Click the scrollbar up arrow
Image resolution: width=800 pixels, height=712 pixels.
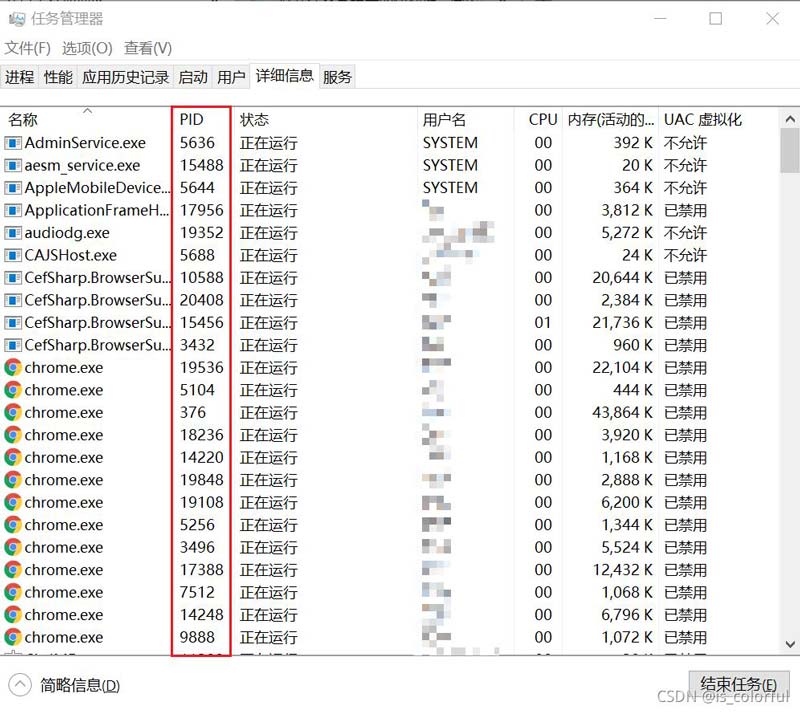pyautogui.click(x=790, y=119)
